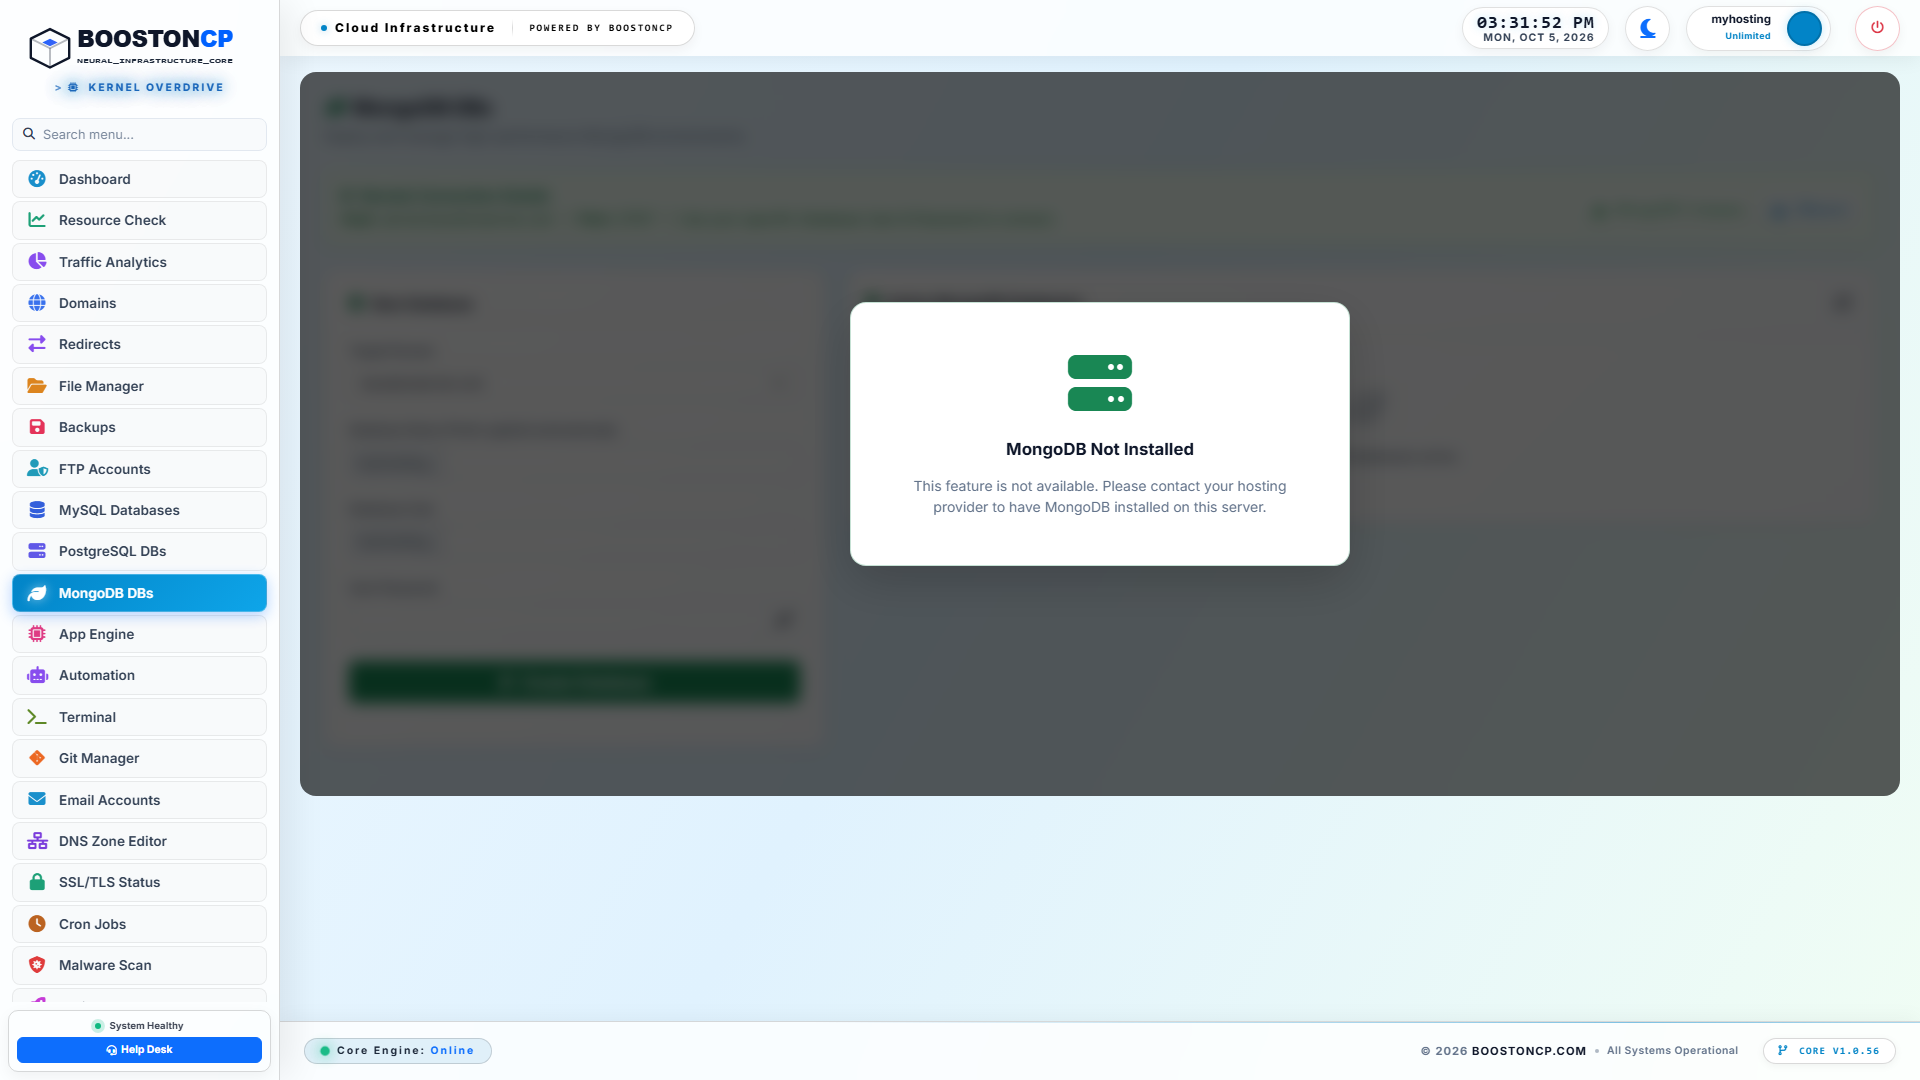Click the green server icon in dialog

pyautogui.click(x=1100, y=383)
